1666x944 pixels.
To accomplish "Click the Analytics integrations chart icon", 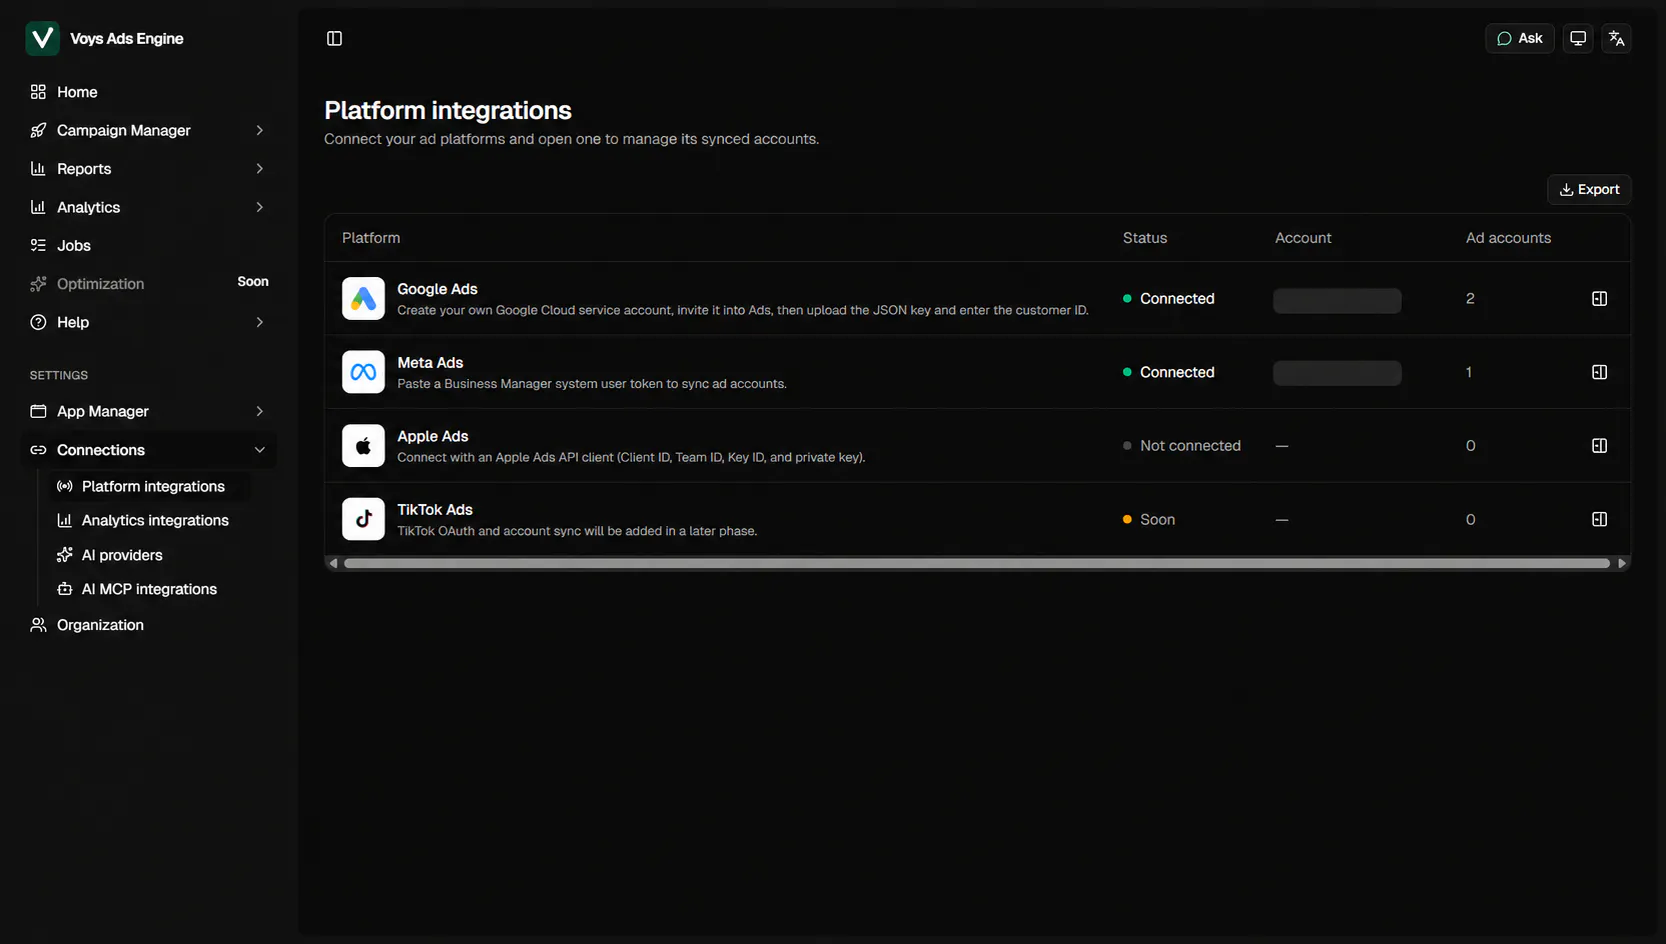I will (x=65, y=521).
